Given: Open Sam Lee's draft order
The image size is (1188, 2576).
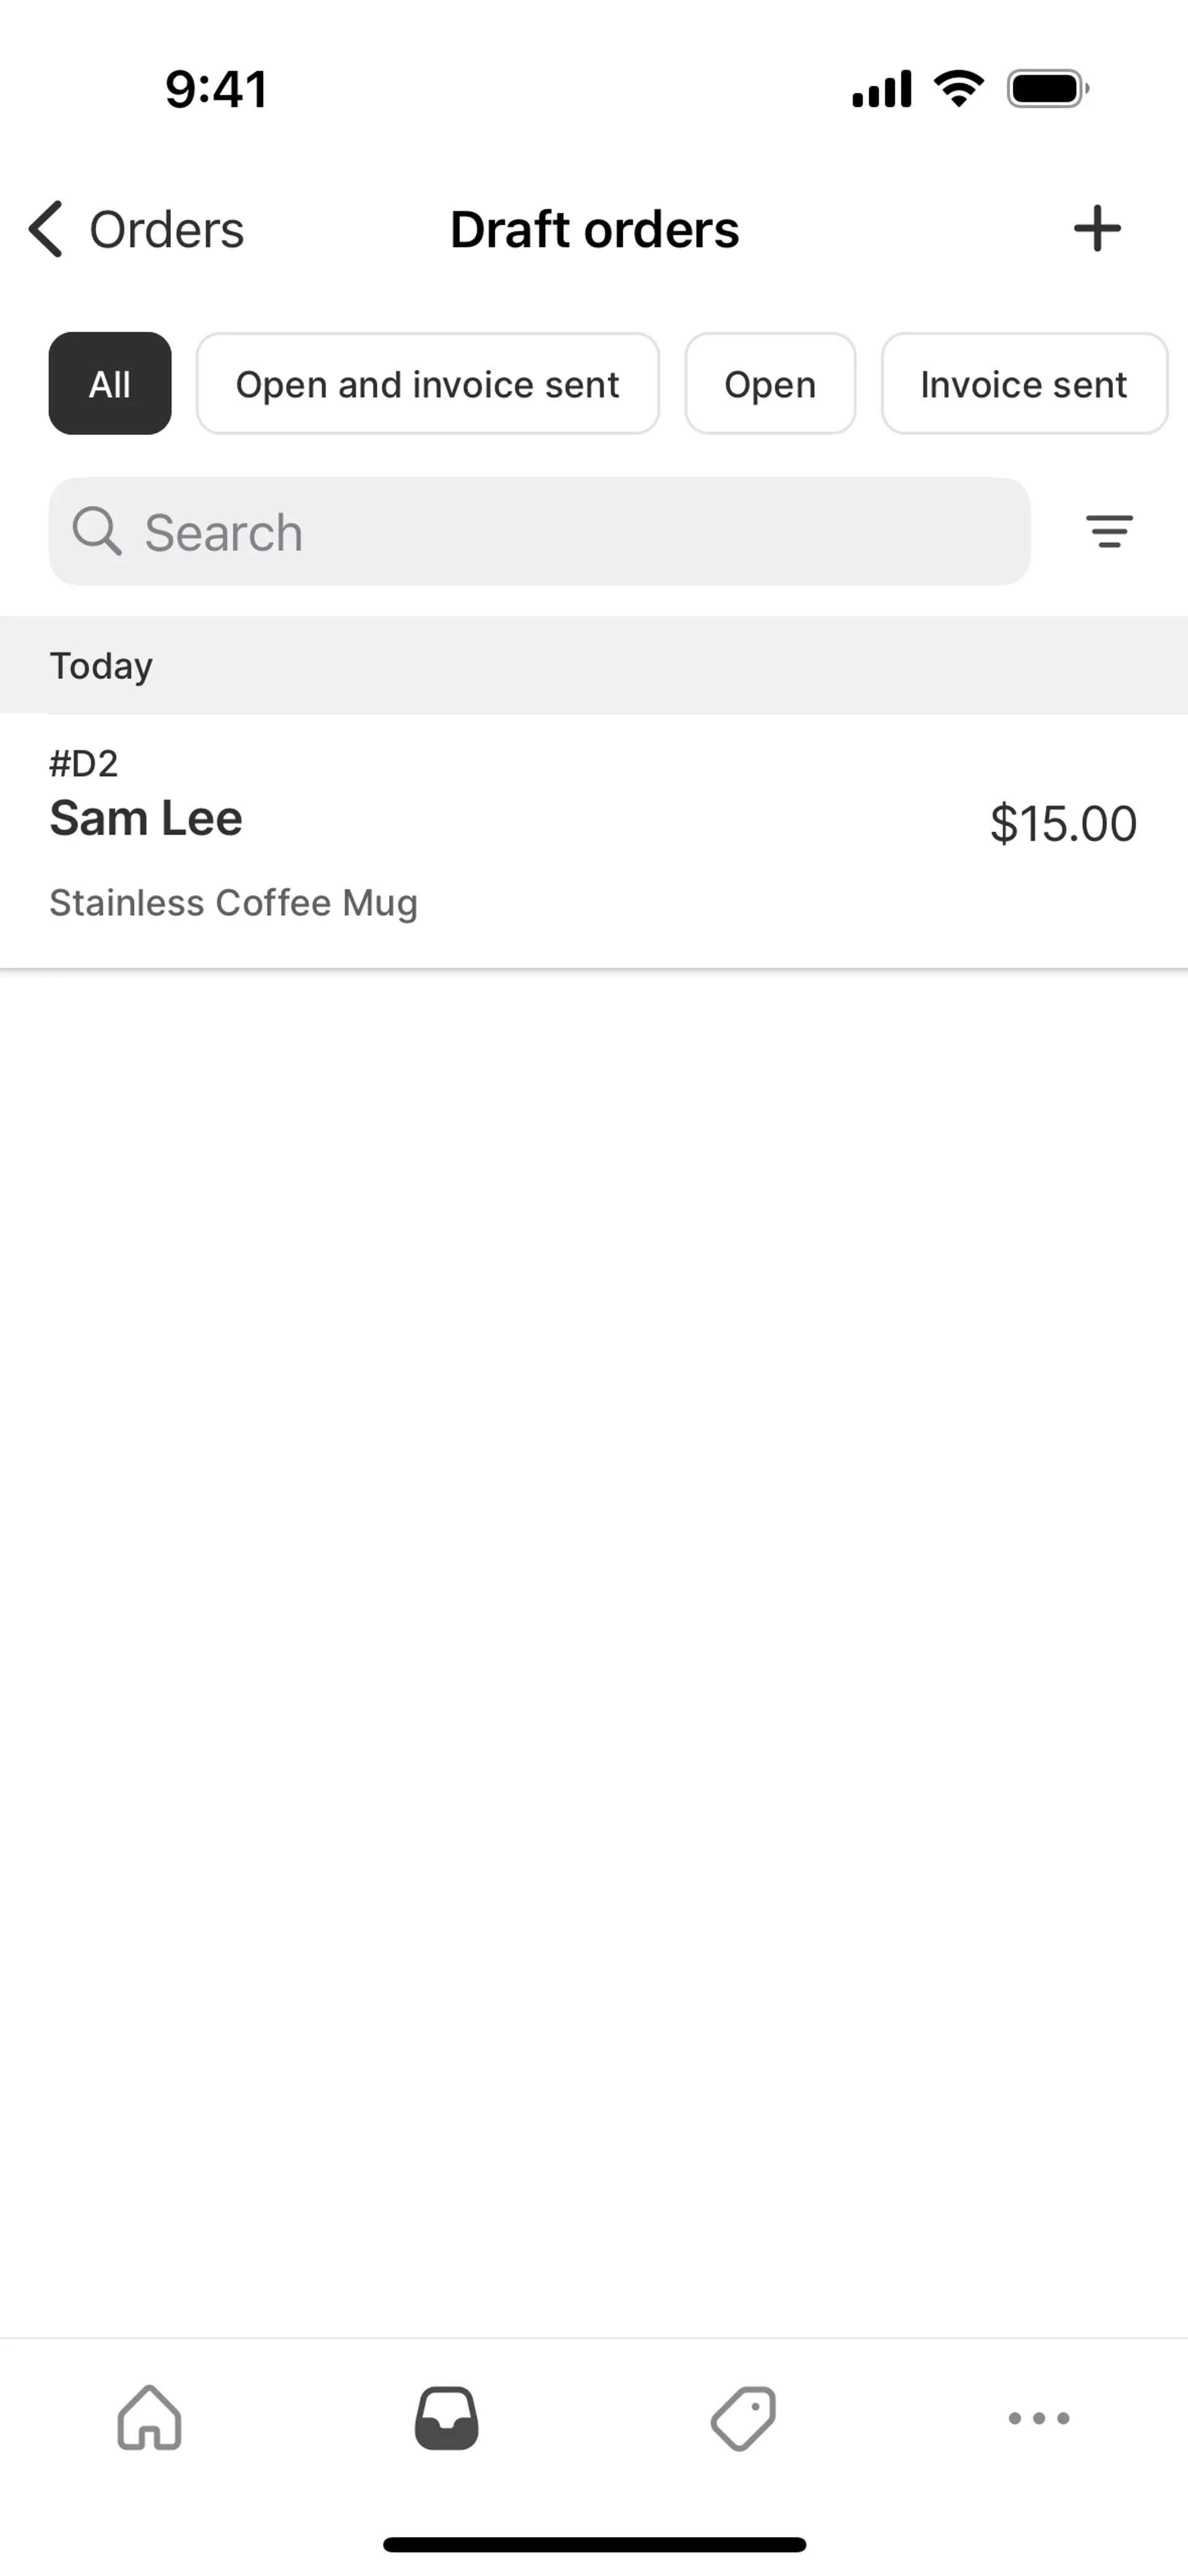Looking at the screenshot, I should [146, 818].
